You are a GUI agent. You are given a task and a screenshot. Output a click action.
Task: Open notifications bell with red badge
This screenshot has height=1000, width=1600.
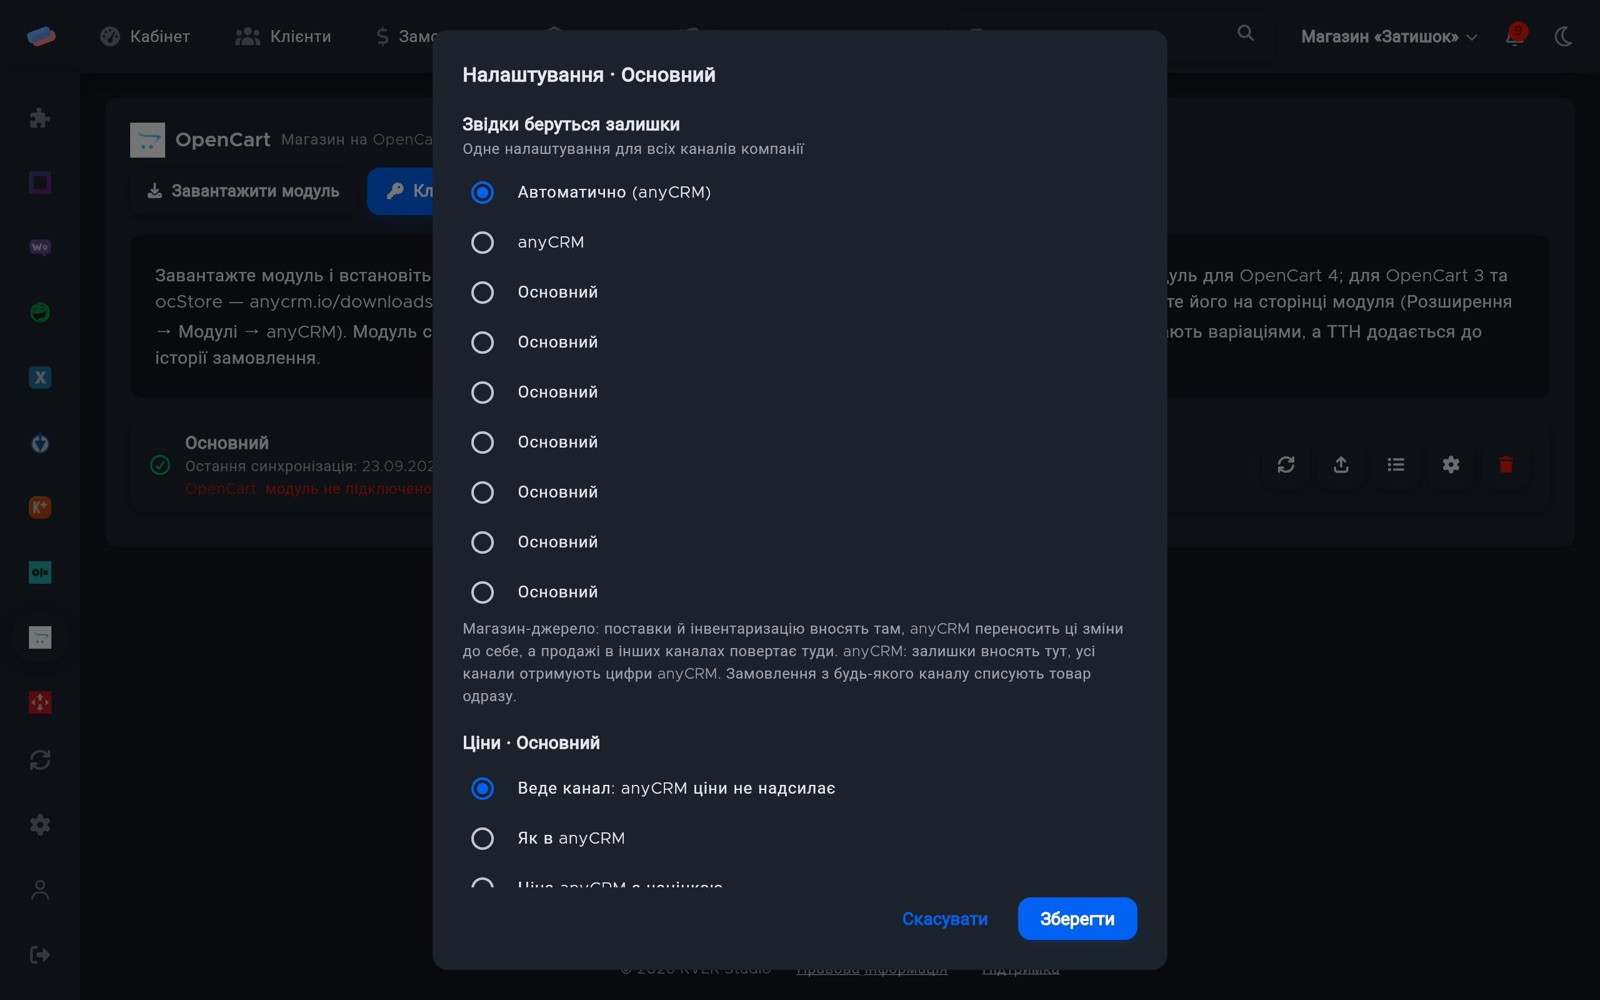[x=1516, y=36]
